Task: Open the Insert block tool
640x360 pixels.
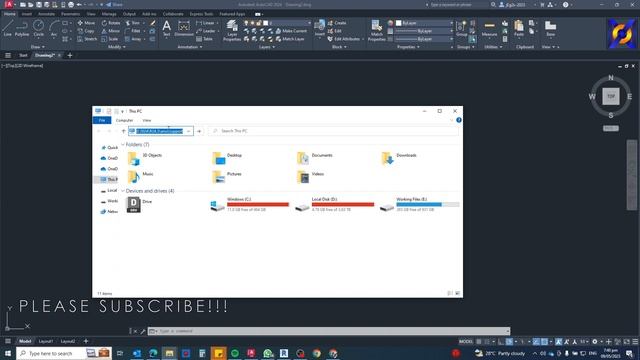Action: [320, 29]
